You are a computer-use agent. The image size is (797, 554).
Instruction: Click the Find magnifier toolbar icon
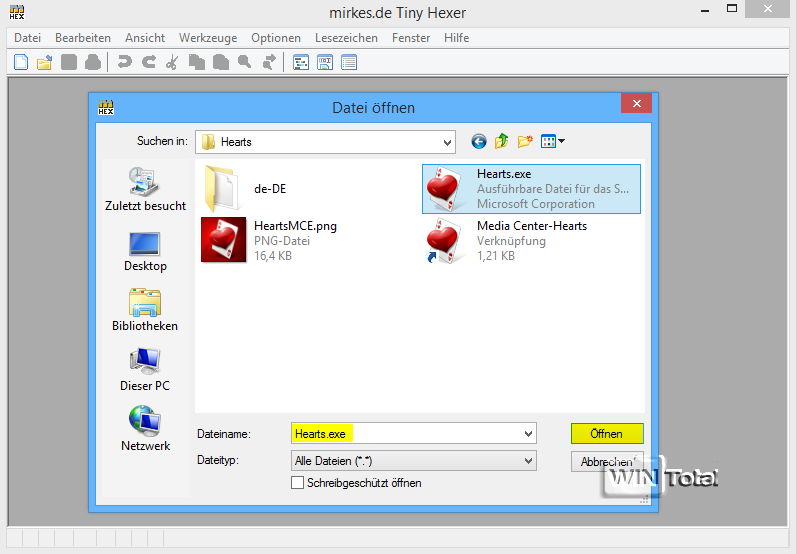pos(244,63)
